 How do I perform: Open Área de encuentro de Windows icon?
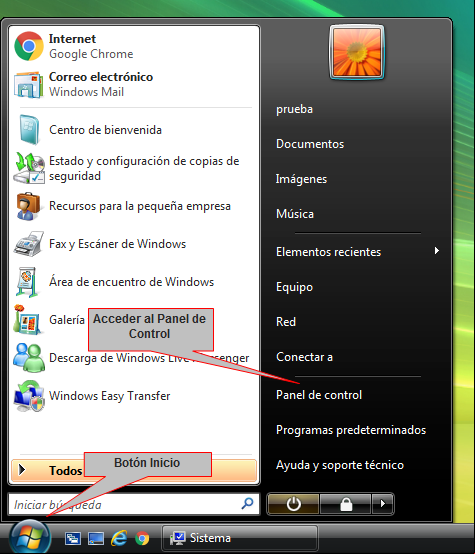pos(28,282)
